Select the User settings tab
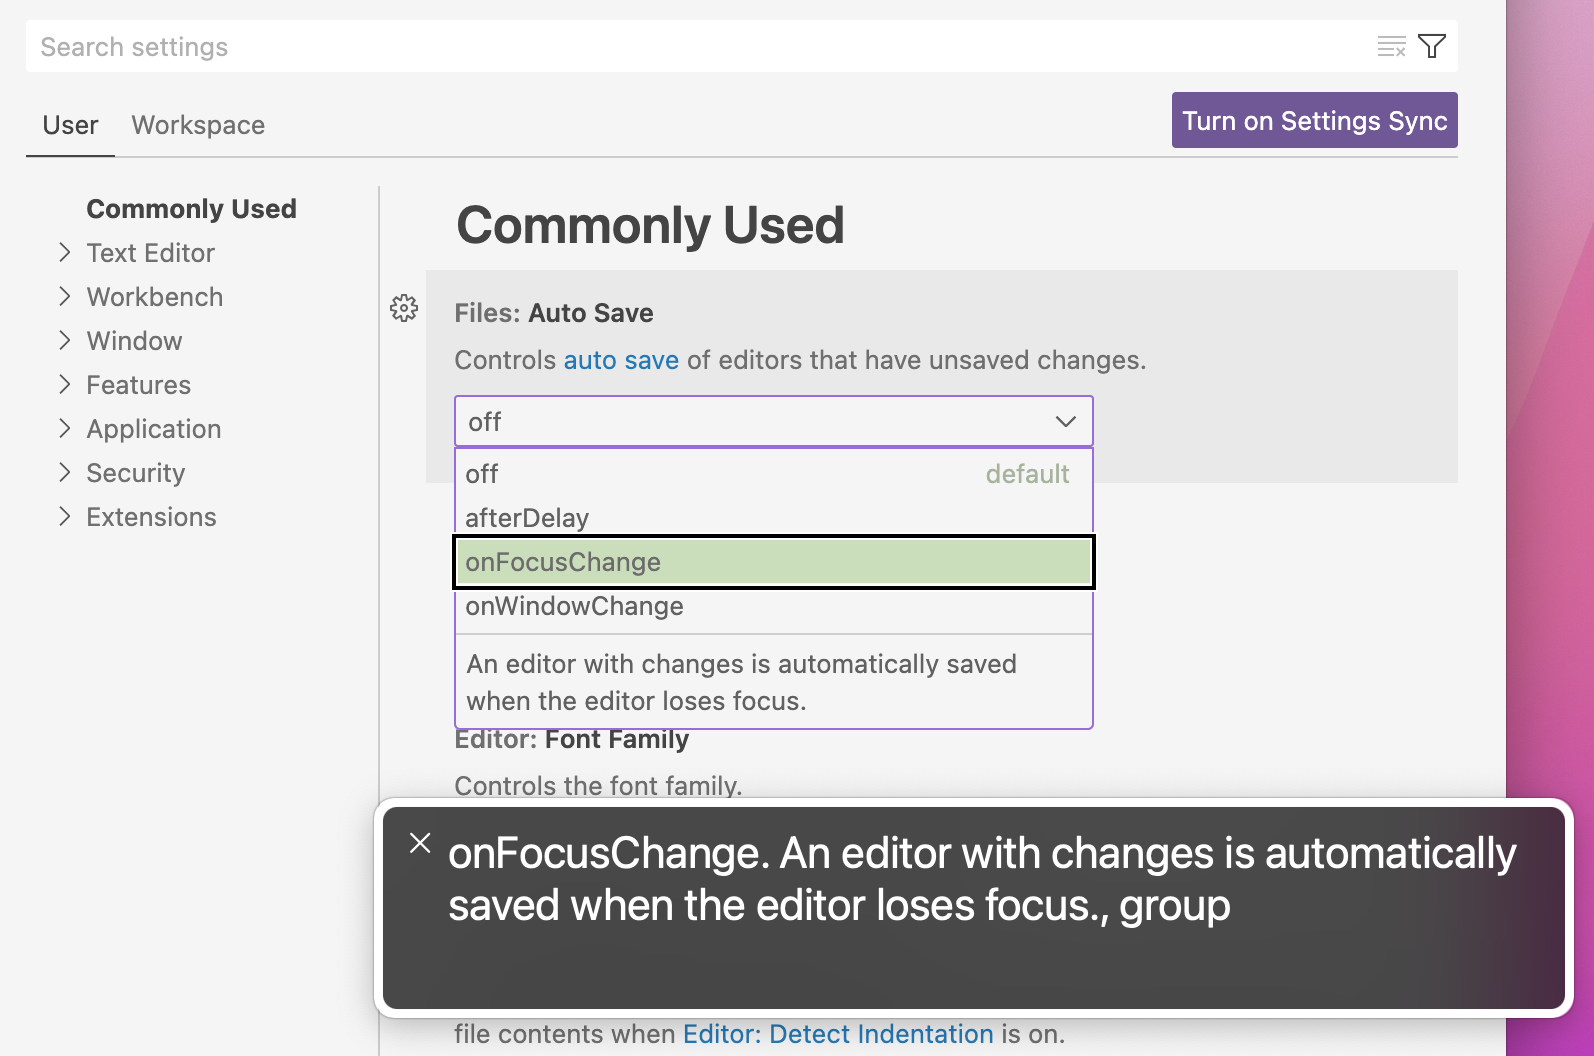This screenshot has width=1594, height=1056. pos(69,124)
